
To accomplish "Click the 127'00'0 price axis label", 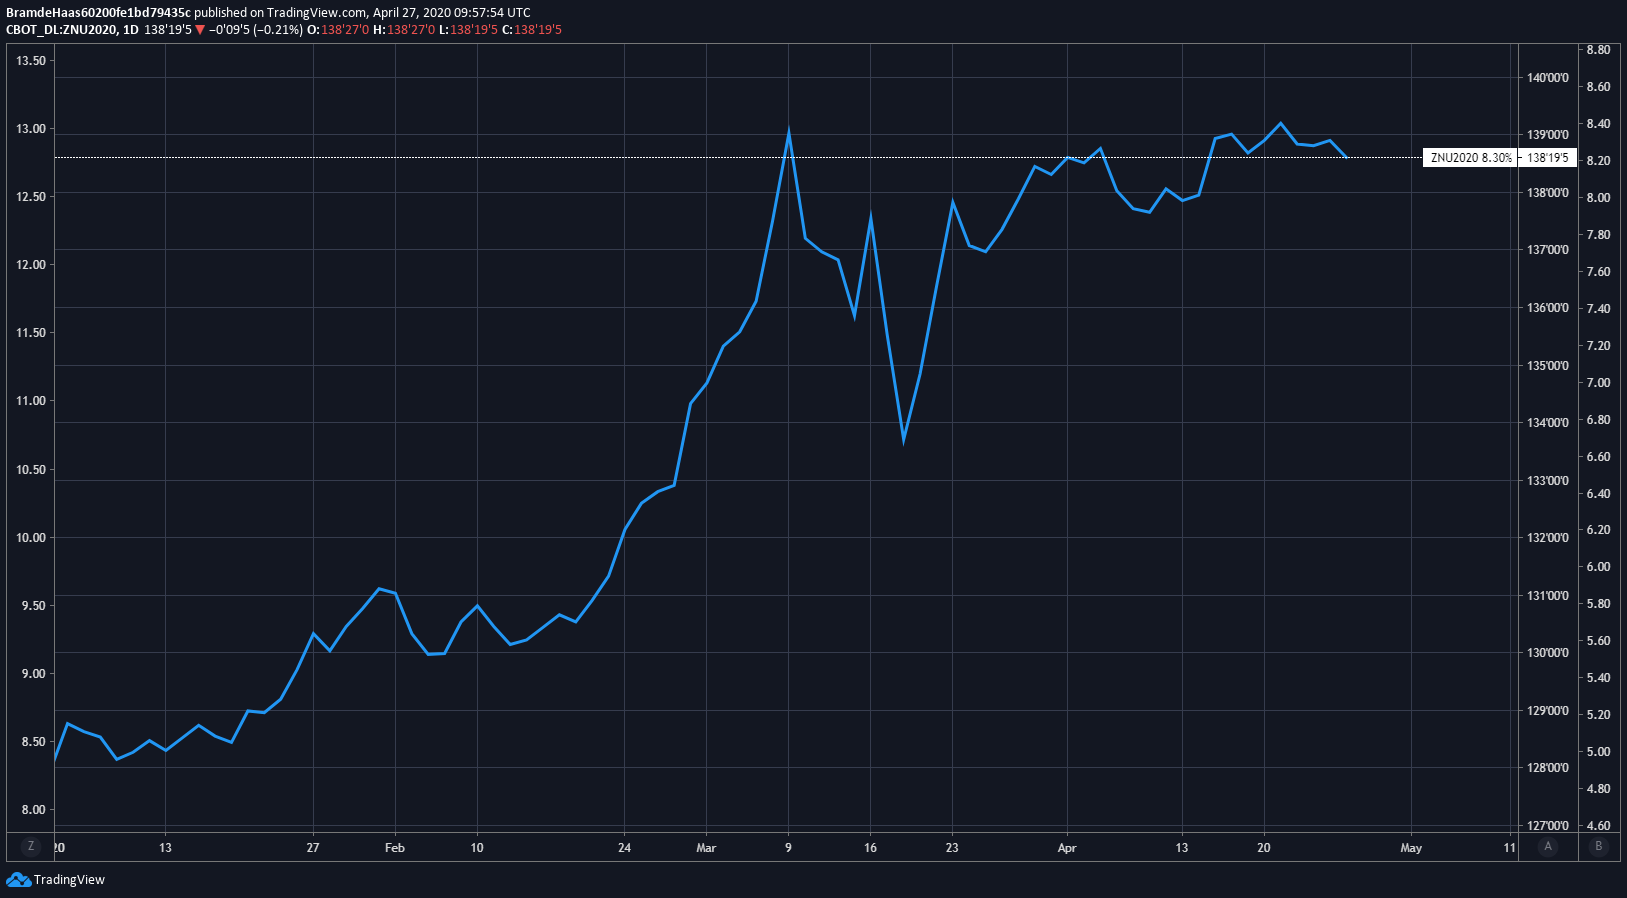I will (1548, 826).
